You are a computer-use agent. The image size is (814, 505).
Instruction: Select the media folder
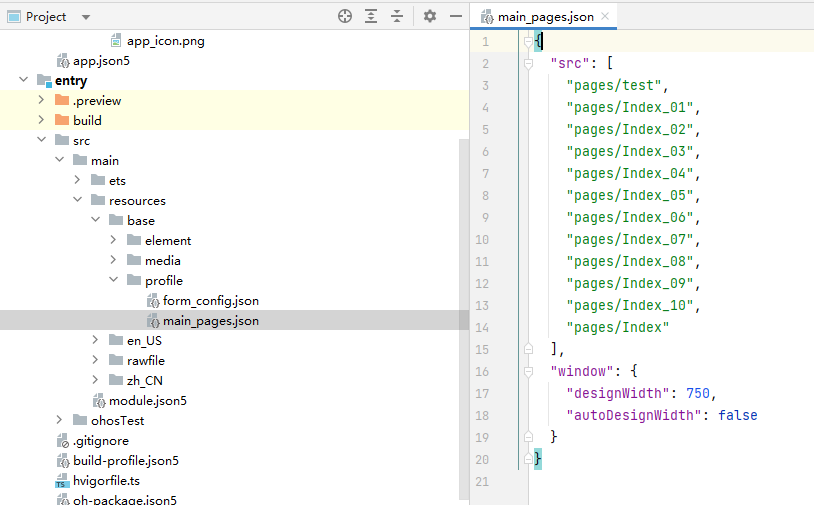(x=162, y=261)
